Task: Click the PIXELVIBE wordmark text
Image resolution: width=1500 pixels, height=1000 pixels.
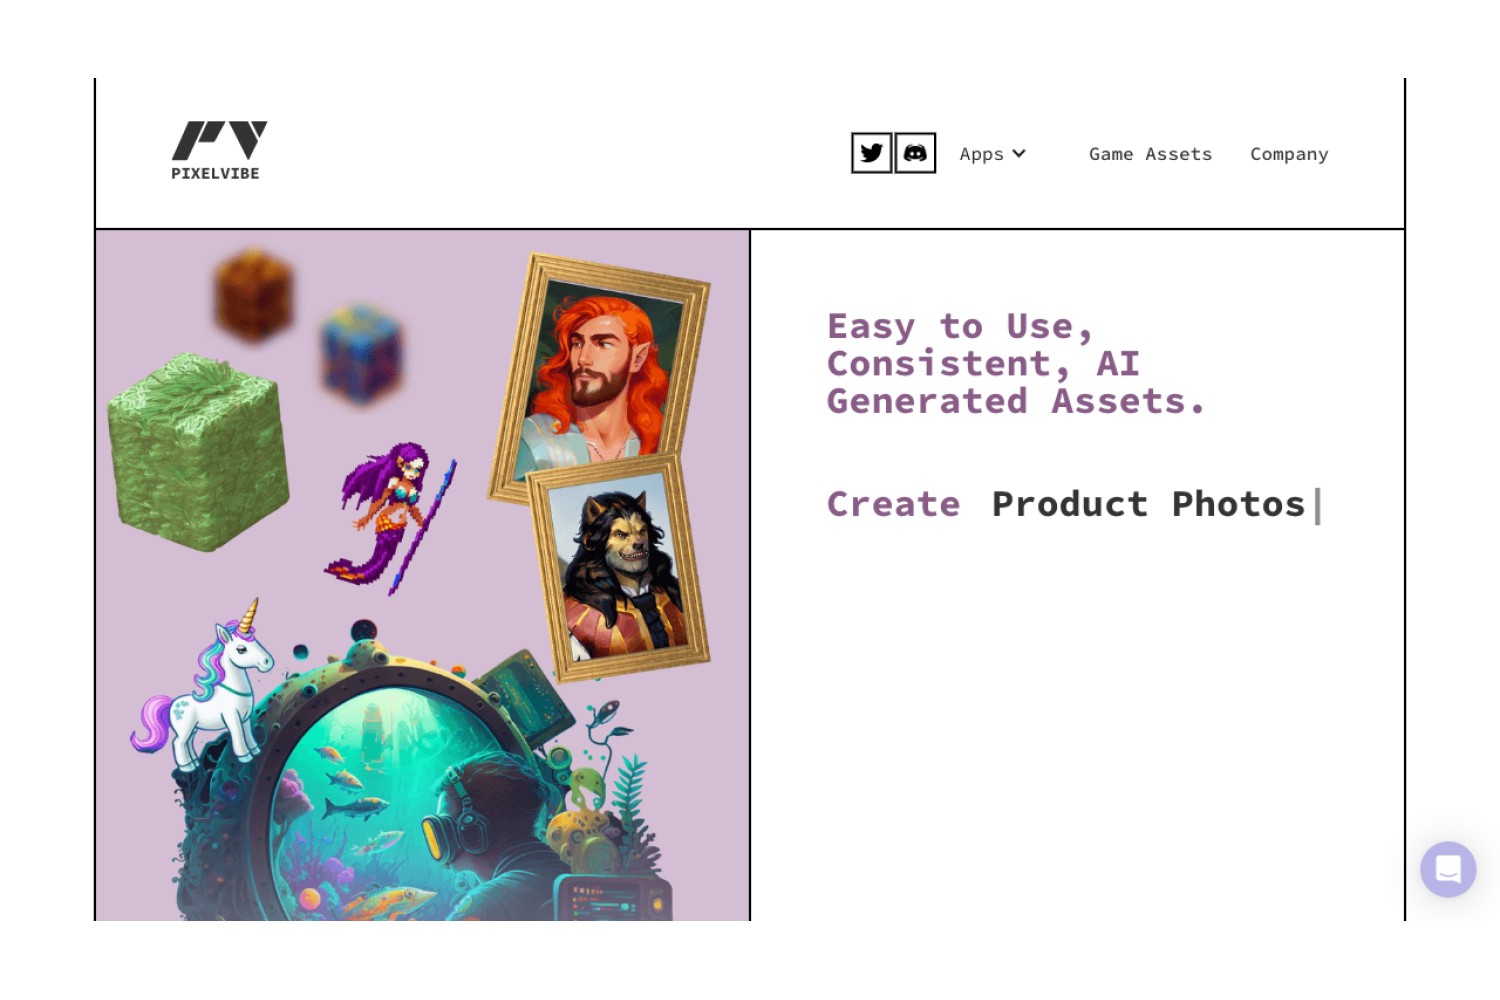Action: click(x=215, y=173)
